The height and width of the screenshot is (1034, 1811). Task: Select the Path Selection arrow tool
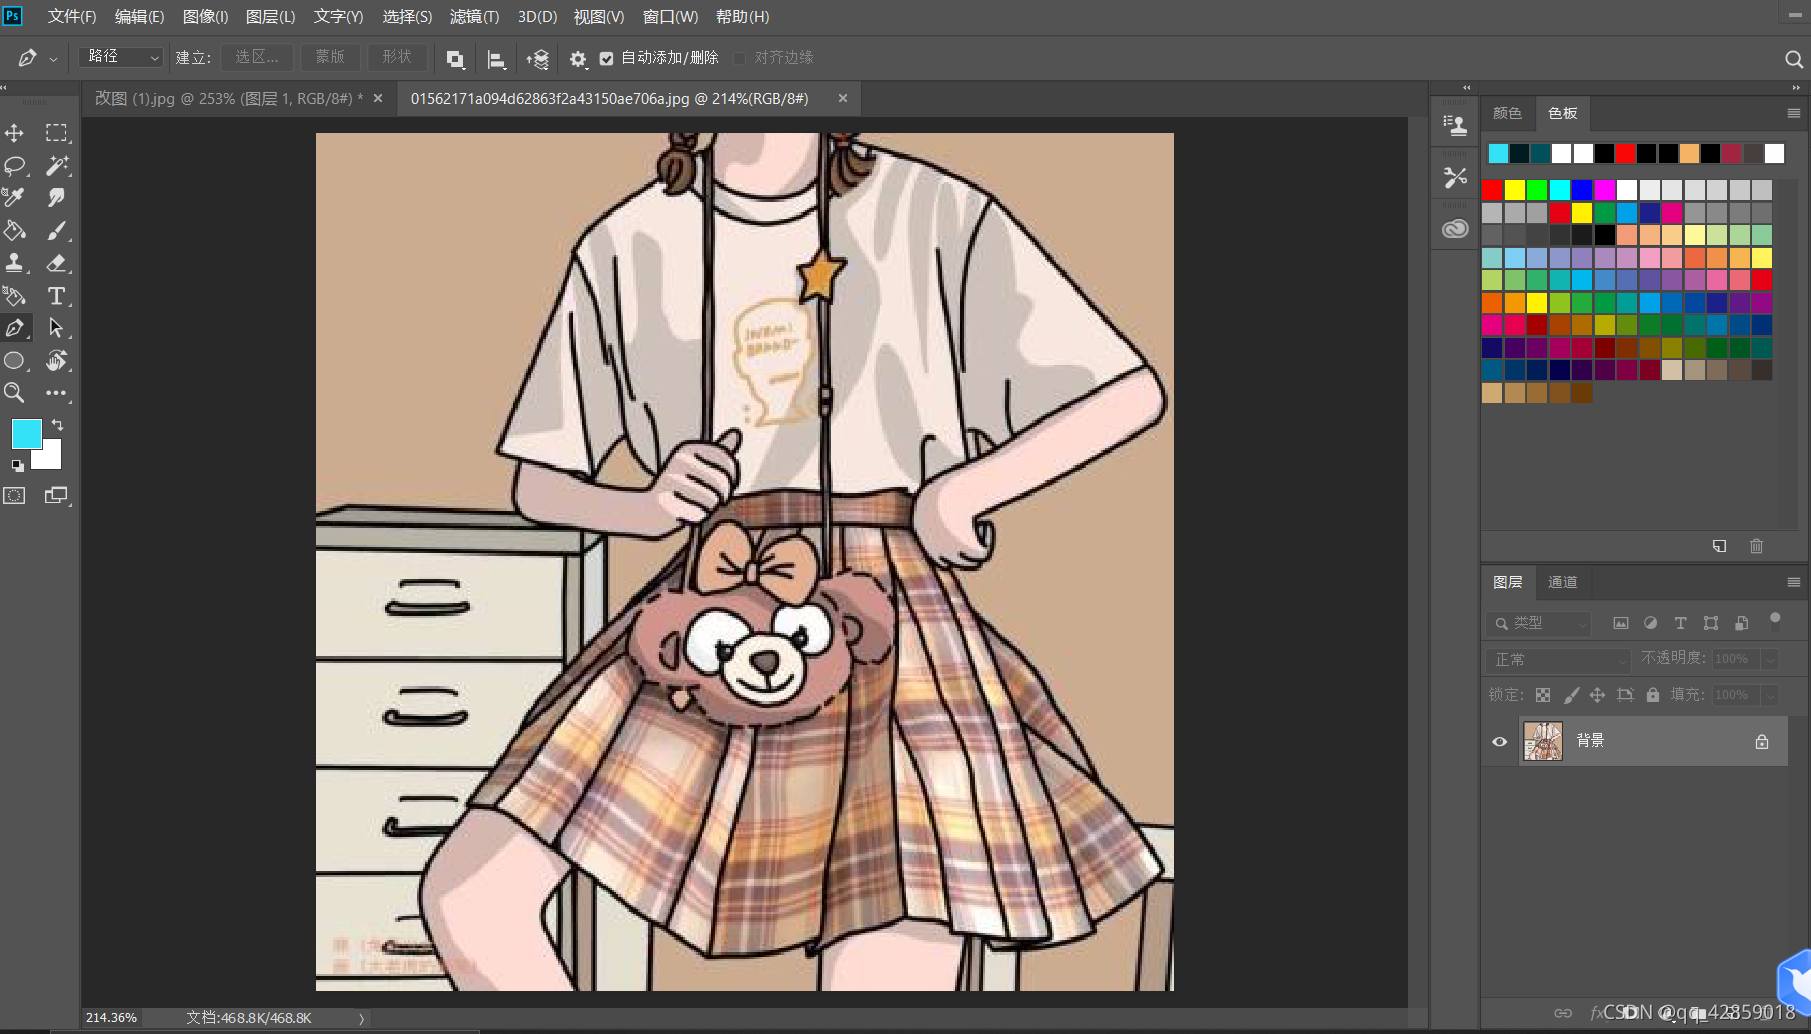click(x=57, y=328)
